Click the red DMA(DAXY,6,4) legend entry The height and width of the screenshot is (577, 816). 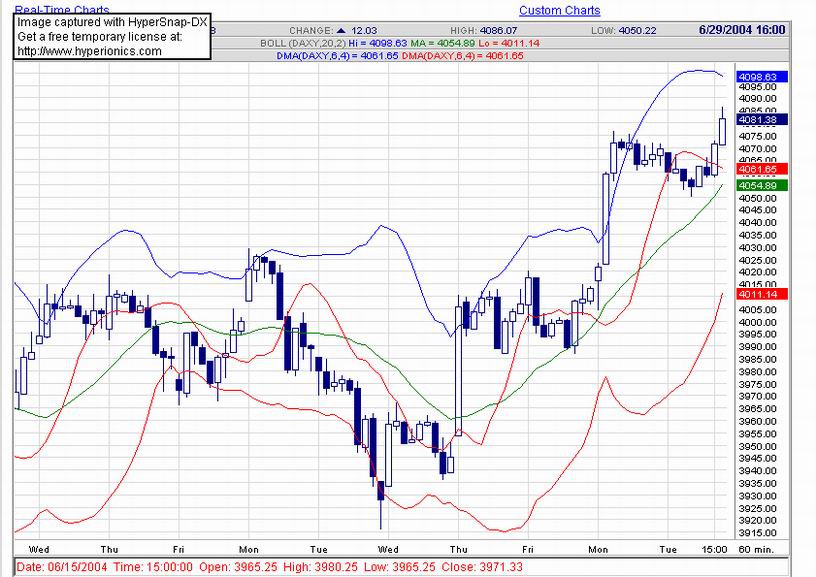click(x=463, y=56)
